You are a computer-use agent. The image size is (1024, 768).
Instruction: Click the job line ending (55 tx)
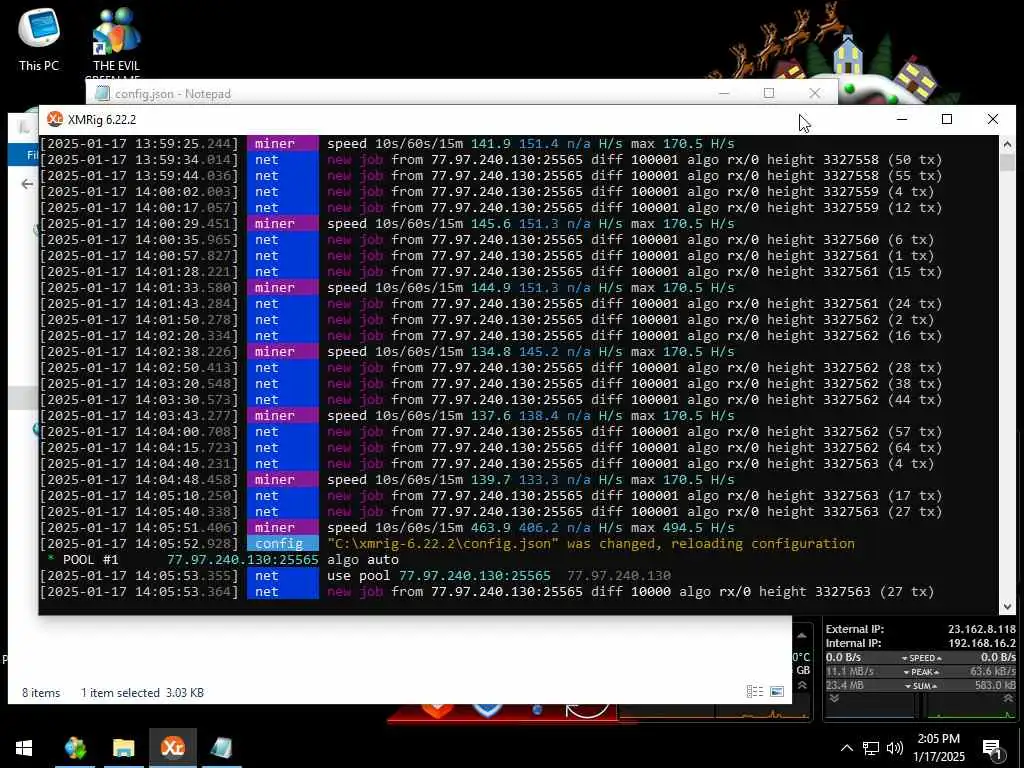point(635,176)
